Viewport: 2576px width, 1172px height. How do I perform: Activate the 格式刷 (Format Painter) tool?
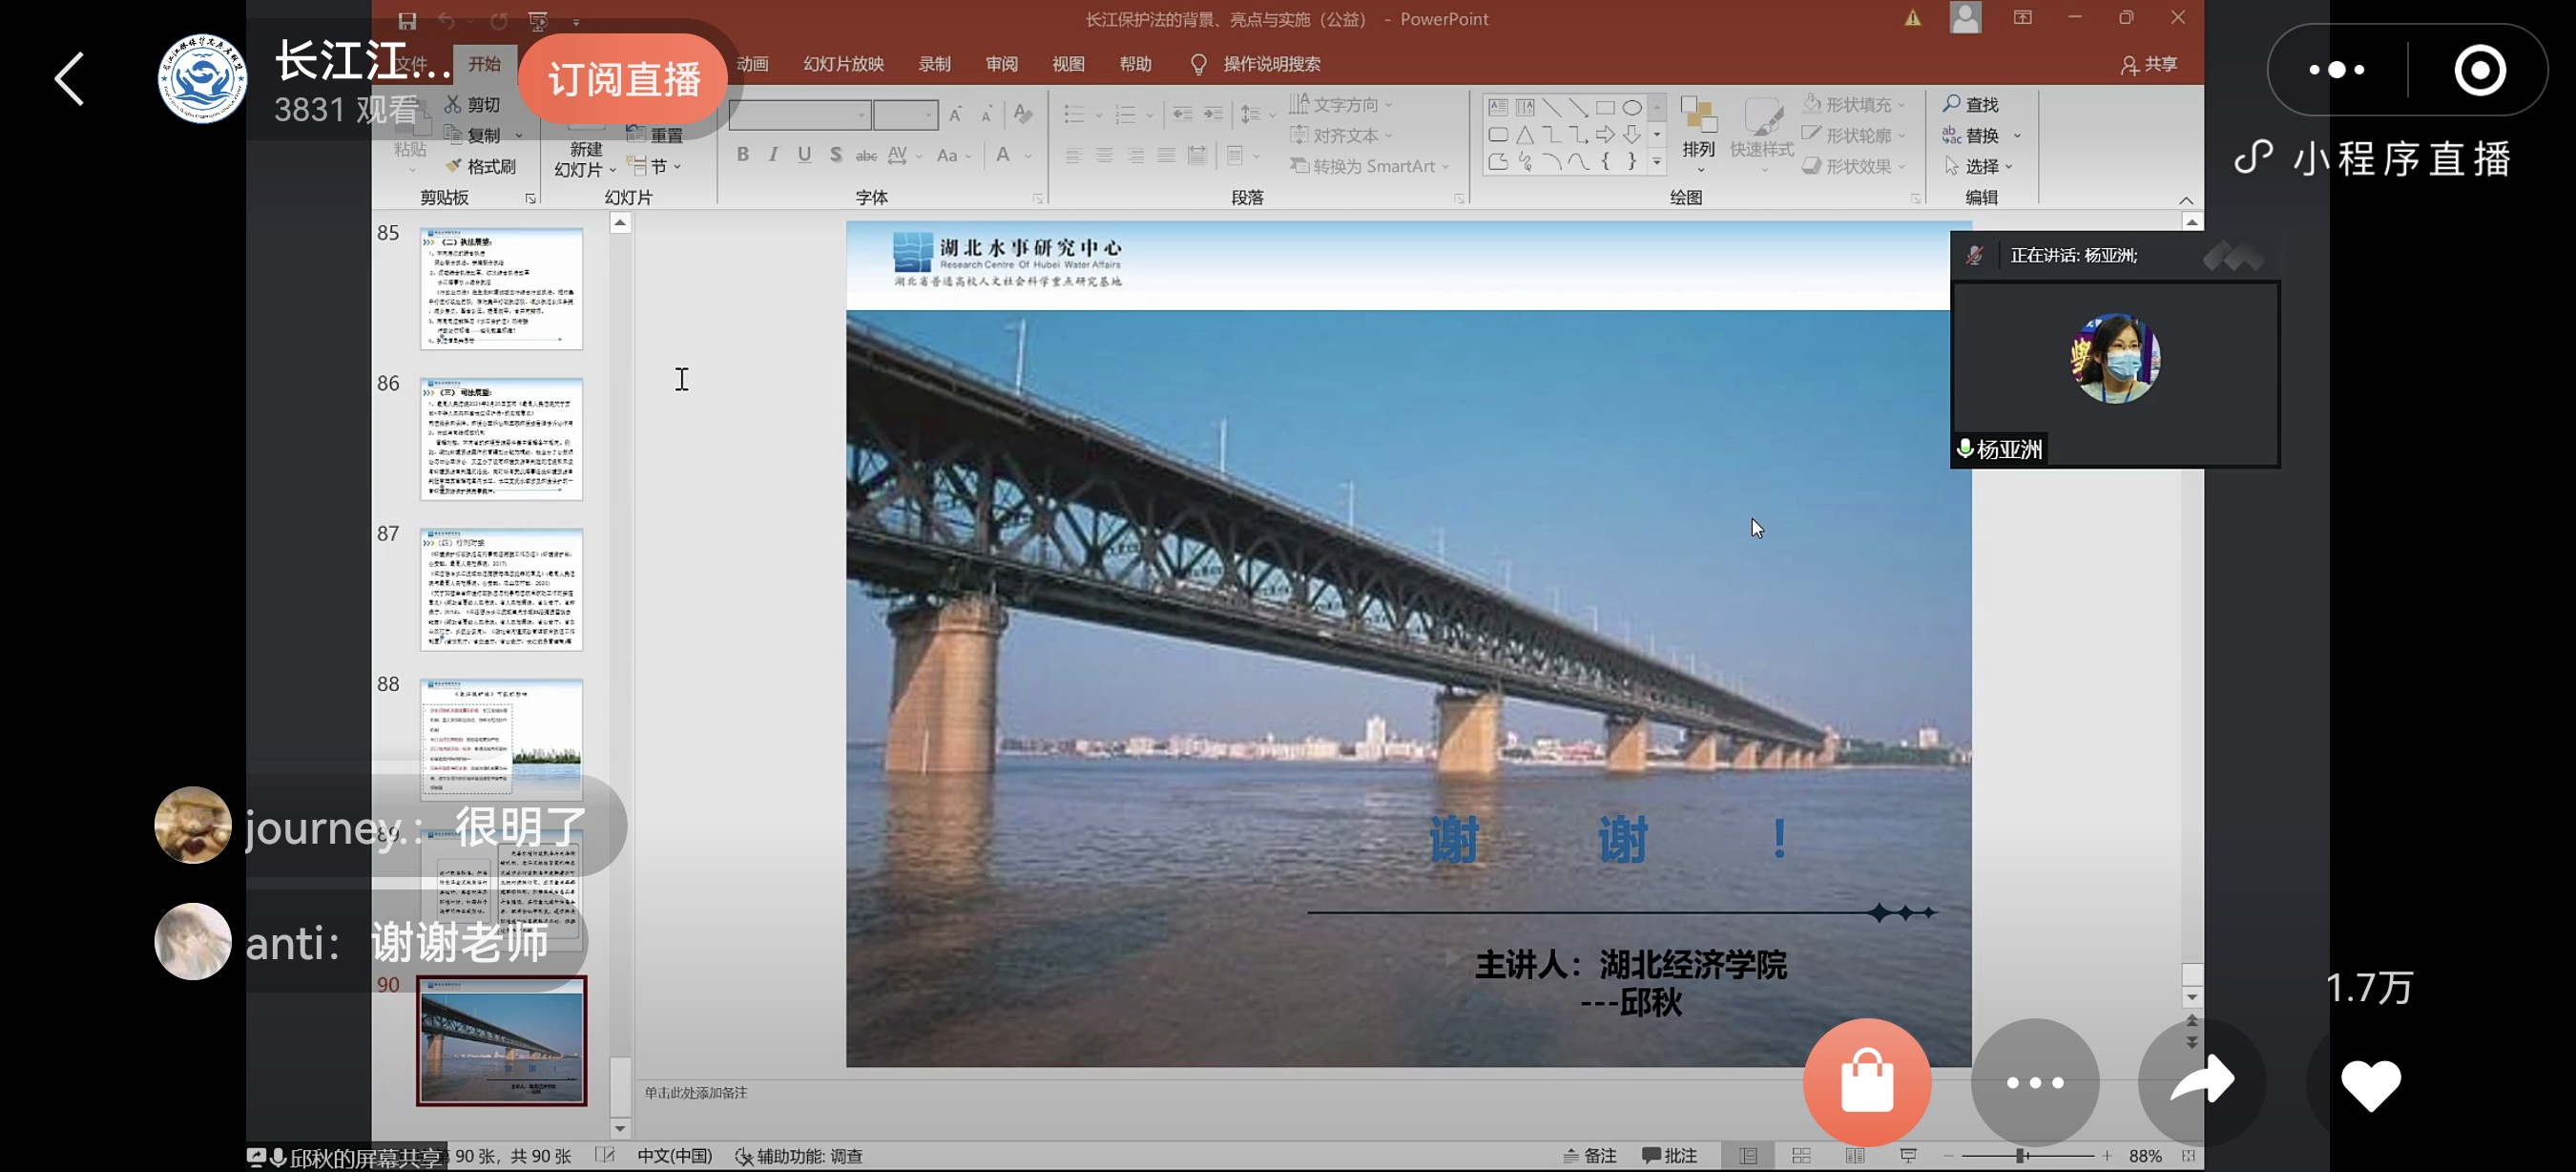pos(483,166)
